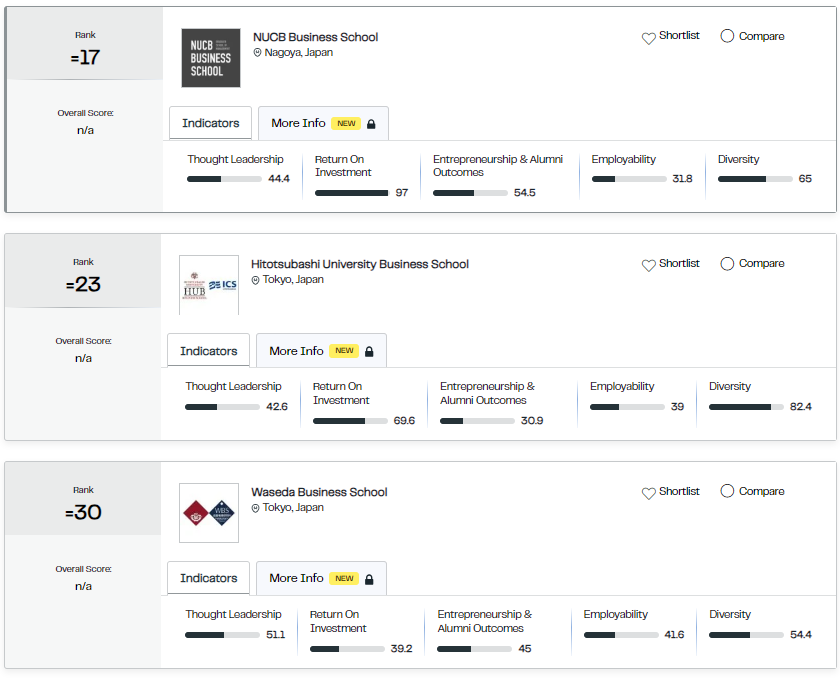Click Waseda Entrepreneurship score 45
The image size is (840, 678).
[525, 649]
